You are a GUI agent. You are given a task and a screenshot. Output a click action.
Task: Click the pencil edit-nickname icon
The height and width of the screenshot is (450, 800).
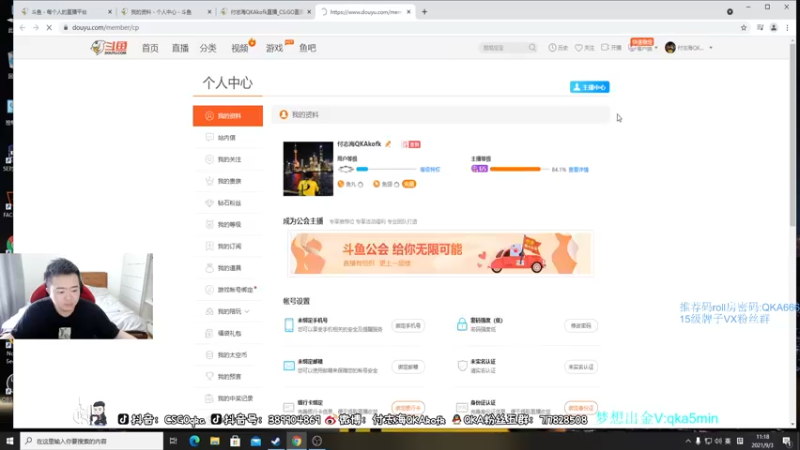pyautogui.click(x=388, y=144)
